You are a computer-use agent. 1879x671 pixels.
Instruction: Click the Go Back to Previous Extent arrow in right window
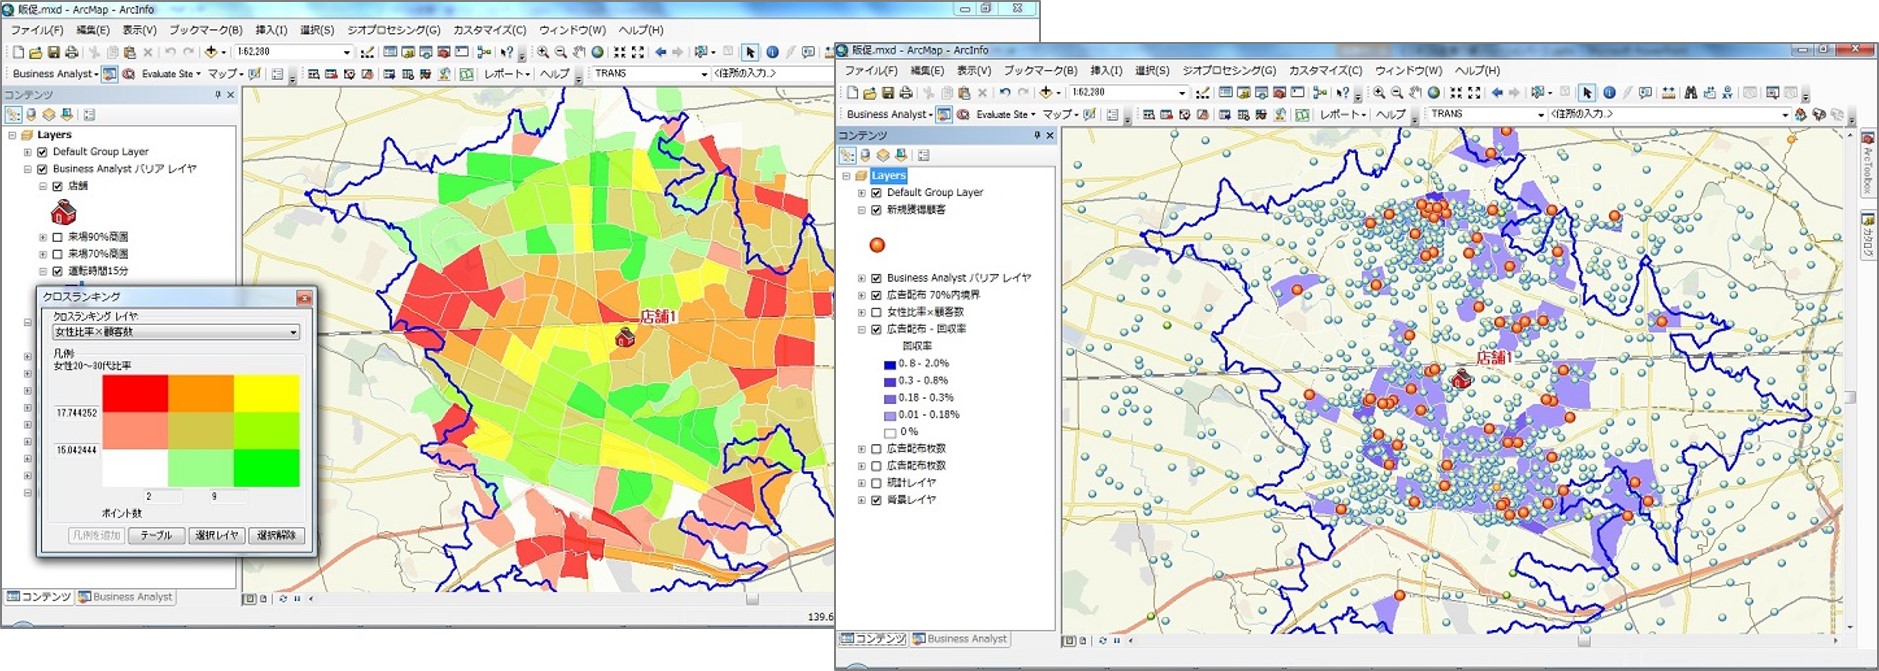coord(1497,93)
